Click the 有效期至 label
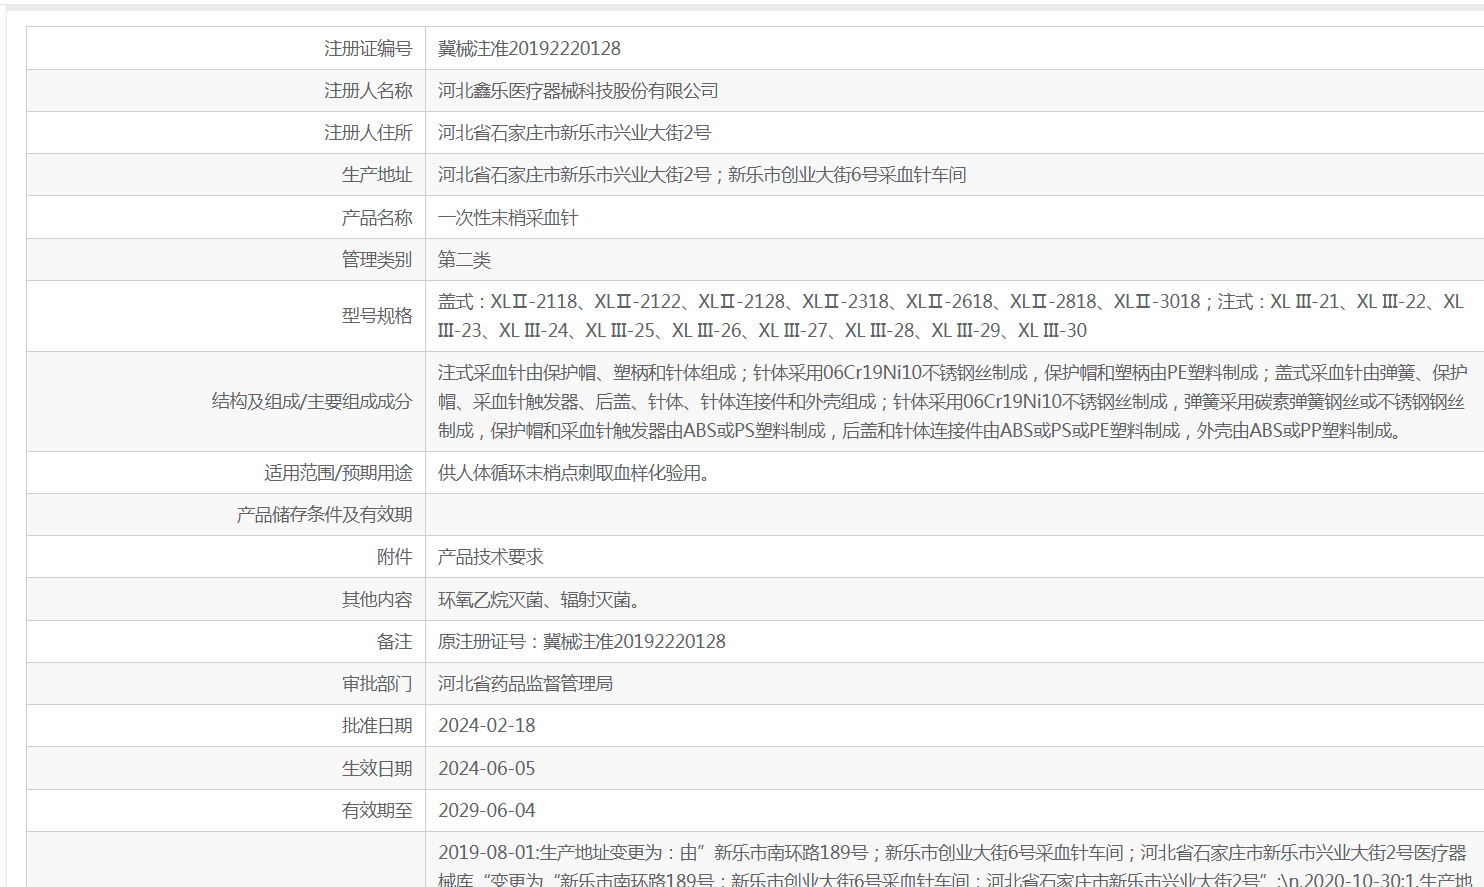1484x887 pixels. (376, 810)
